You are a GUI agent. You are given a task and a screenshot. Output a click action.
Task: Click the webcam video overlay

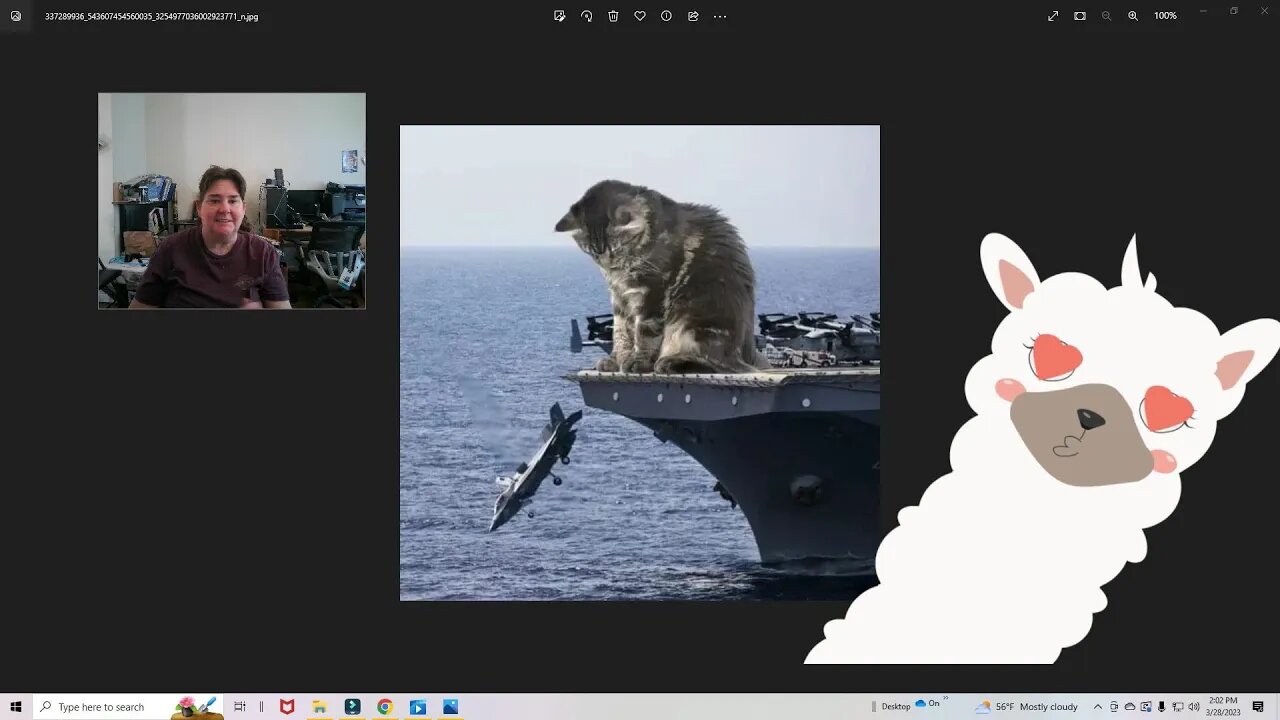[x=232, y=201]
